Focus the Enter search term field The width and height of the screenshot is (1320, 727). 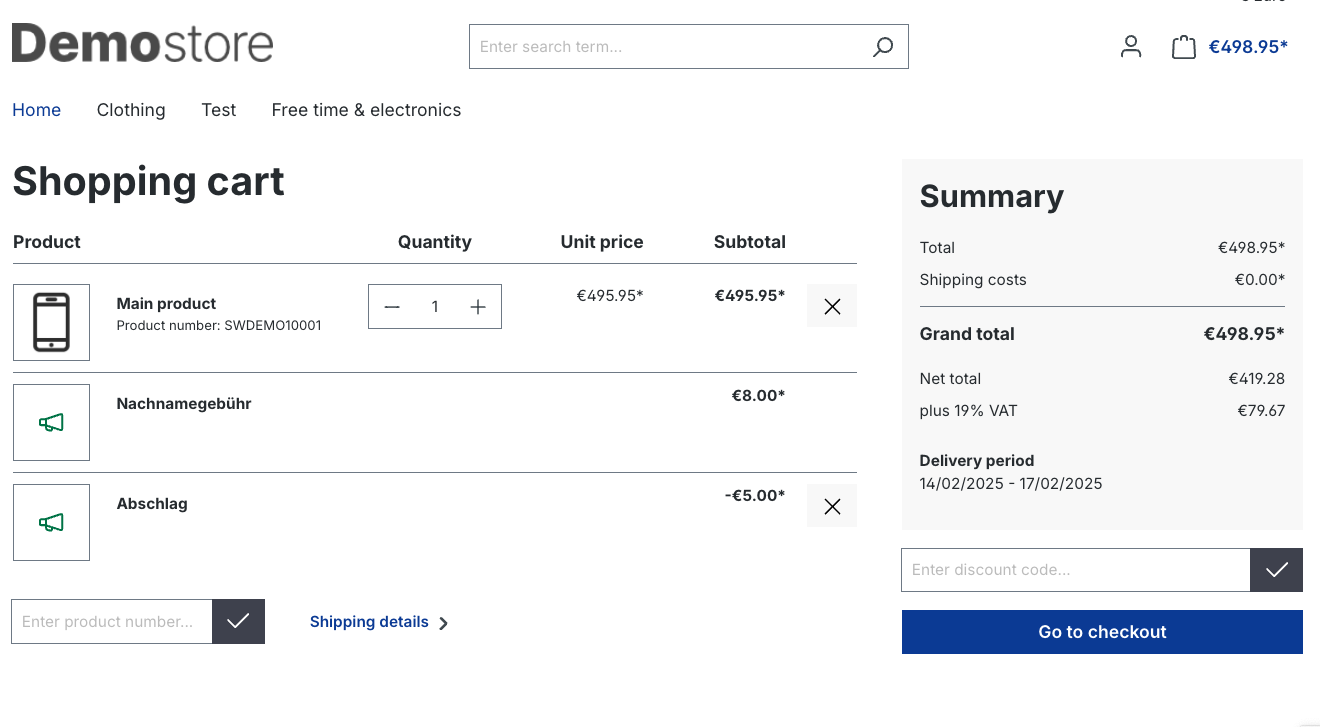(665, 47)
